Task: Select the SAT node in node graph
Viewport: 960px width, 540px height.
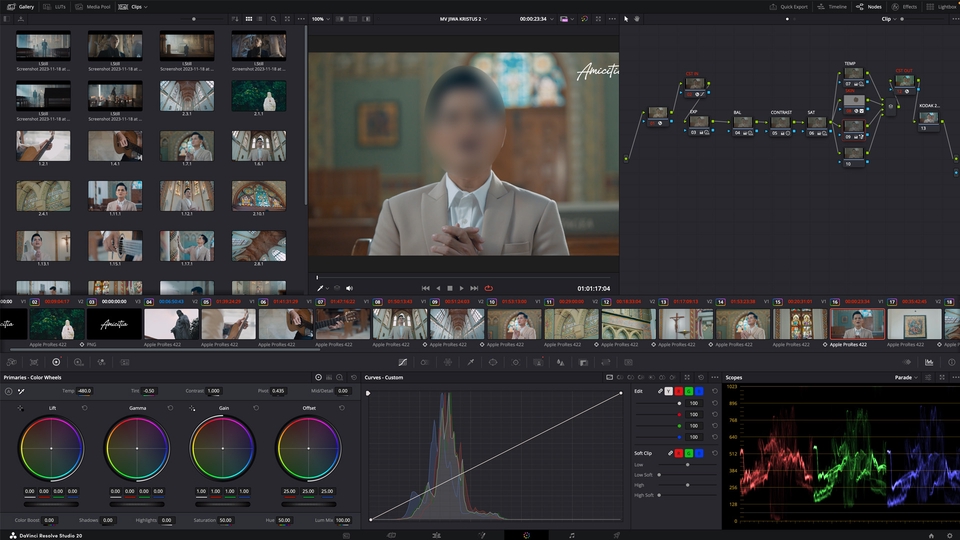Action: point(817,124)
